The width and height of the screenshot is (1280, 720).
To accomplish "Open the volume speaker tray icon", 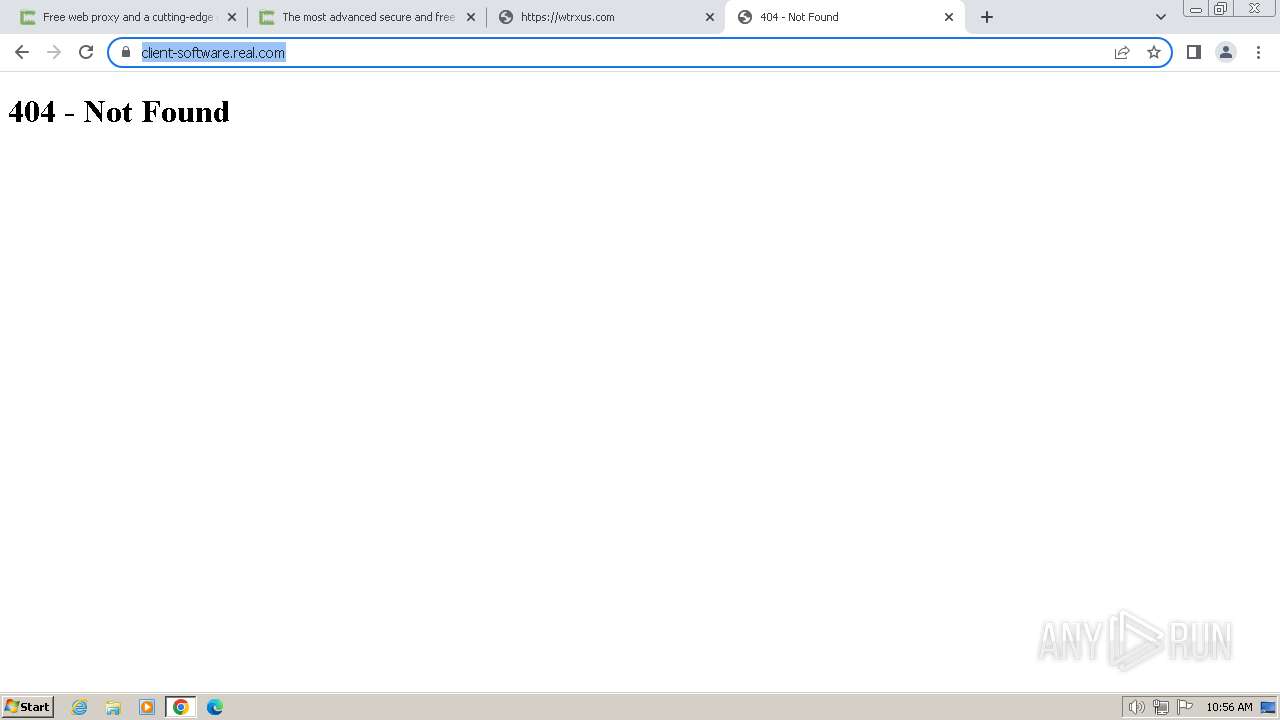I will [1136, 707].
